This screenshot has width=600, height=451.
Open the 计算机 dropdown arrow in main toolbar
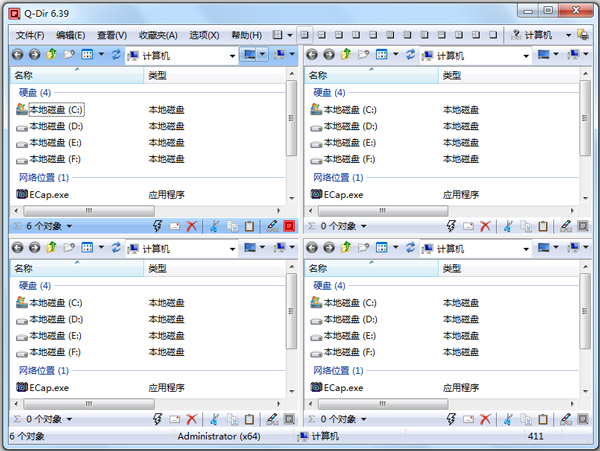pyautogui.click(x=569, y=35)
